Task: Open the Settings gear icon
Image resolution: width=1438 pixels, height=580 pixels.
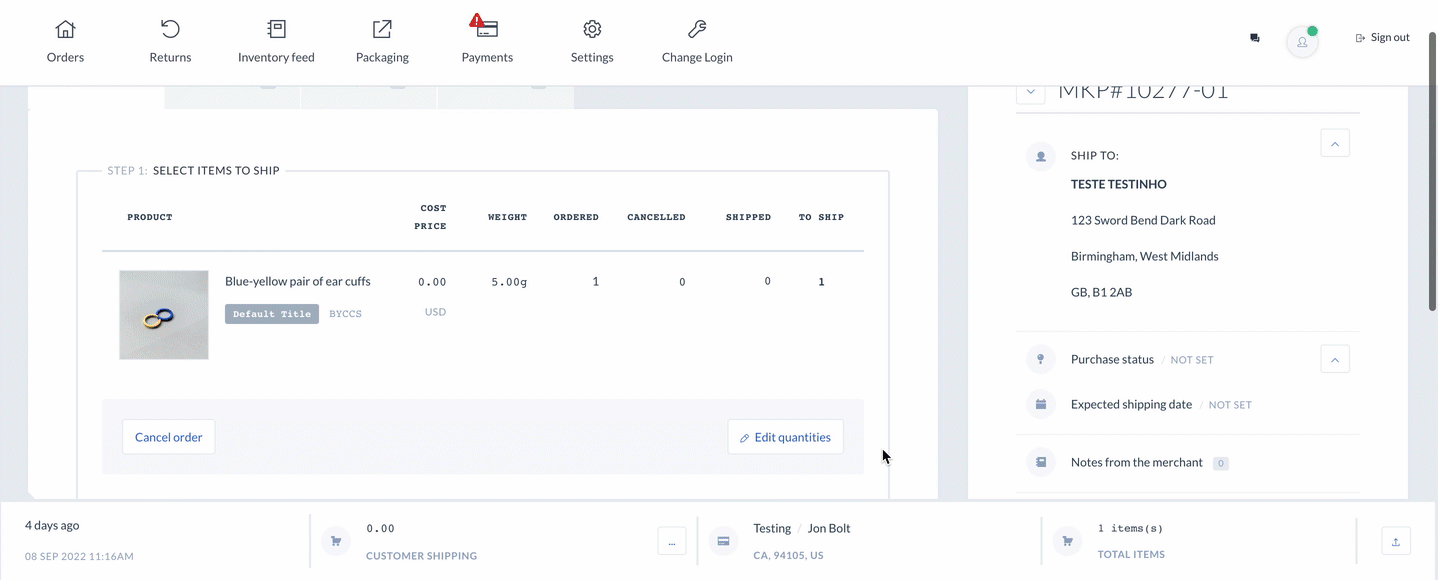Action: pos(592,29)
